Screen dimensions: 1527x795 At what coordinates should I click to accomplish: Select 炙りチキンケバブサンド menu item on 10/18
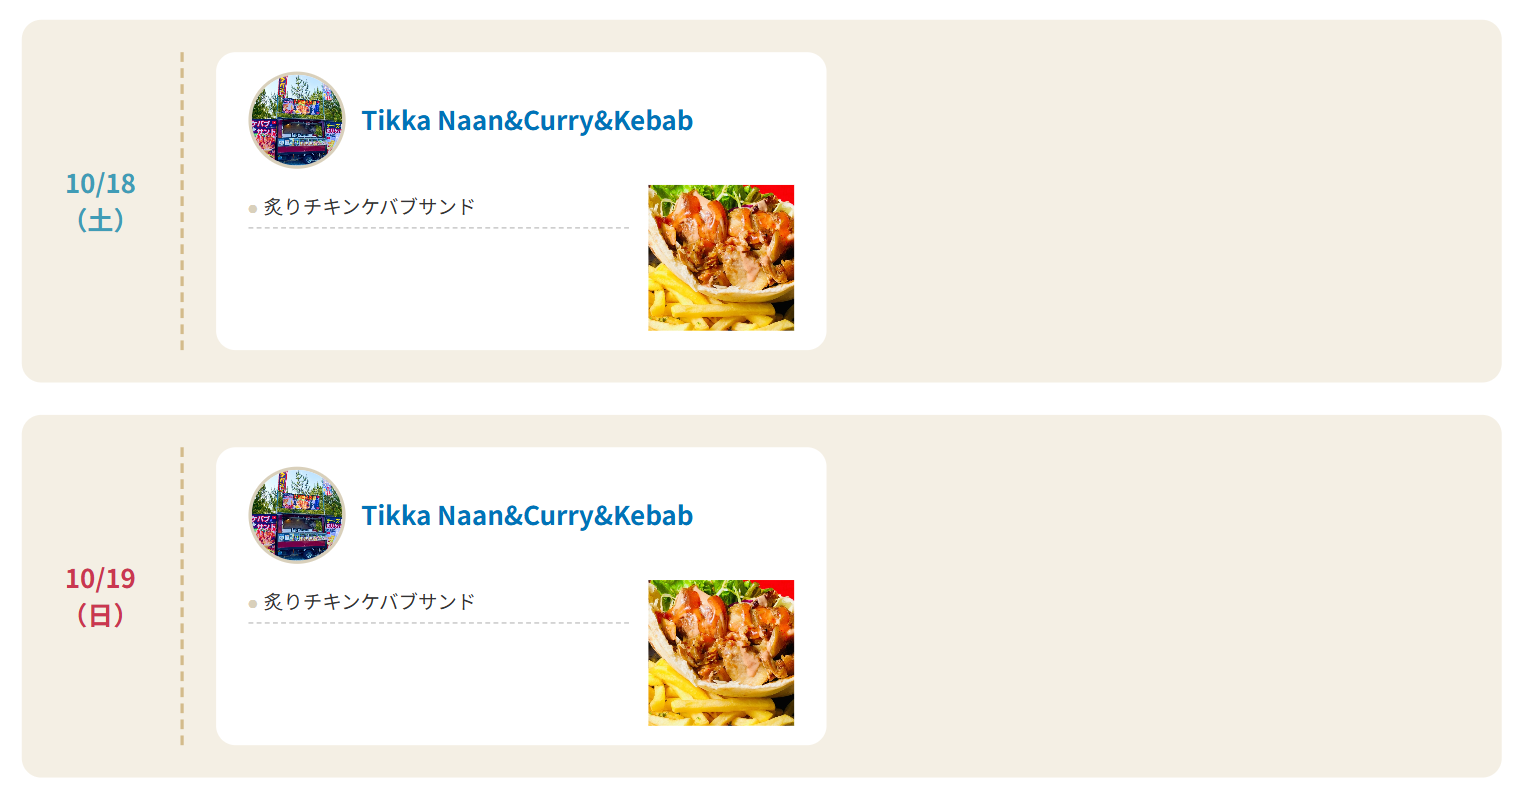pyautogui.click(x=369, y=207)
